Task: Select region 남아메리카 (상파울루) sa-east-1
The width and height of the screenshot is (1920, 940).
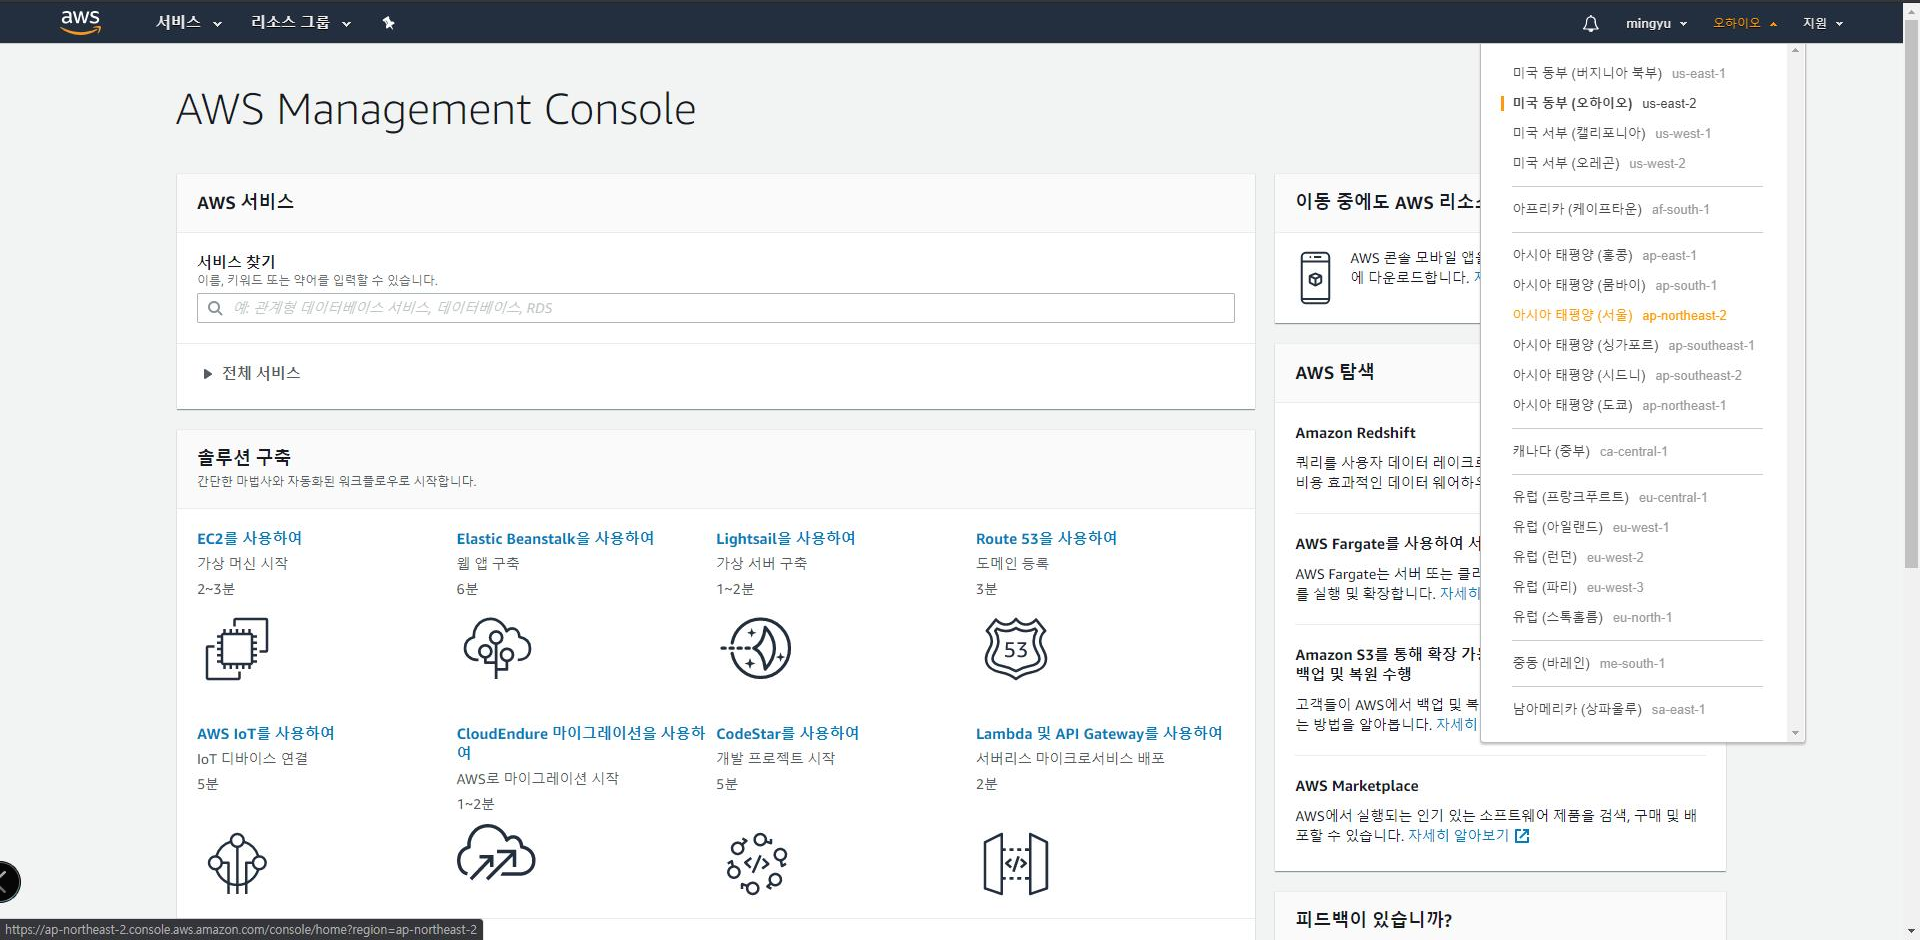Action: coord(1608,709)
